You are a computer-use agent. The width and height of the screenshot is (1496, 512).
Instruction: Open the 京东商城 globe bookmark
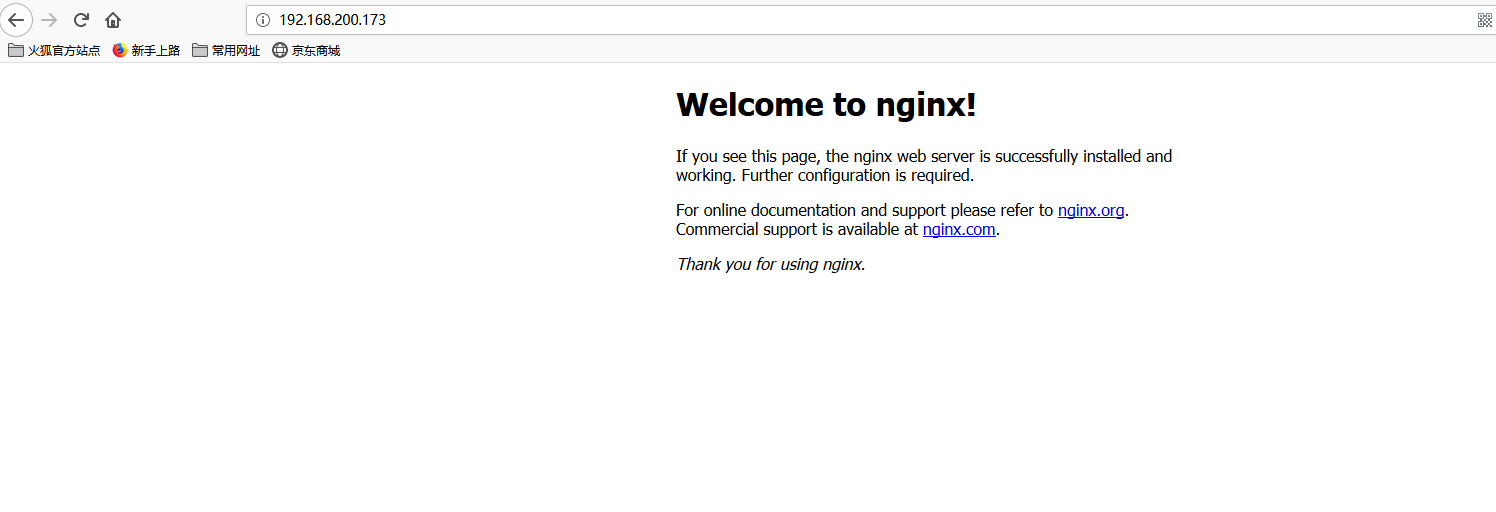click(306, 50)
